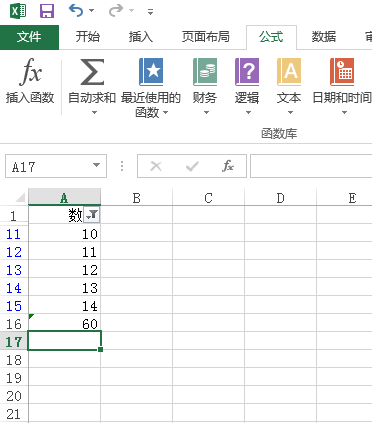Select row header 17
The height and width of the screenshot is (423, 372).
(x=14, y=342)
